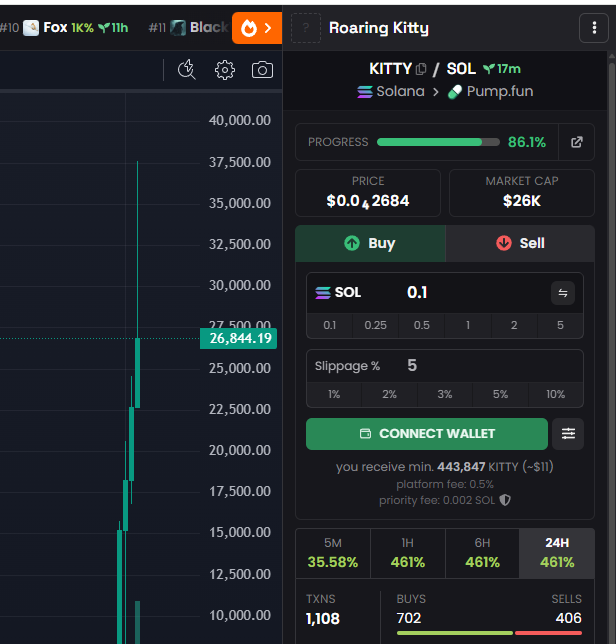Set slippage to 3%

click(445, 394)
